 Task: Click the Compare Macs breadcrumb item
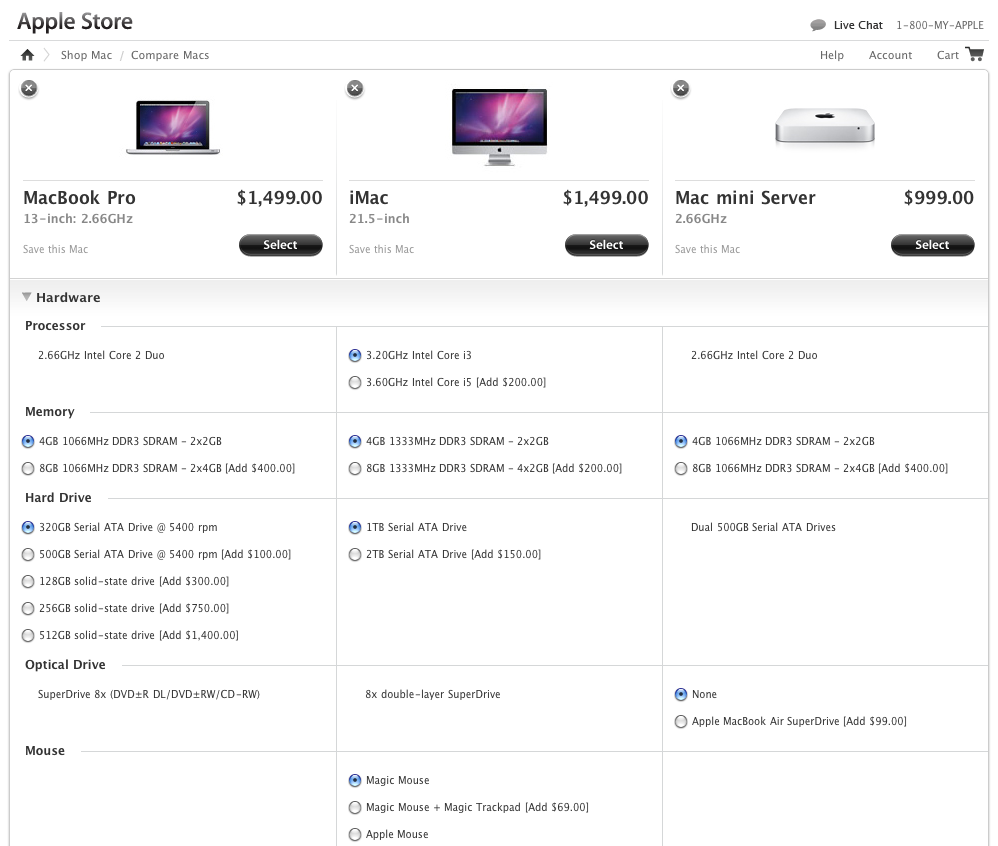(x=170, y=55)
